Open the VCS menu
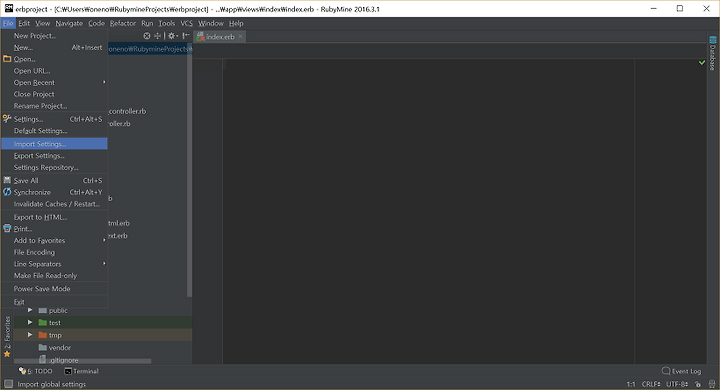720x390 pixels. pos(186,23)
